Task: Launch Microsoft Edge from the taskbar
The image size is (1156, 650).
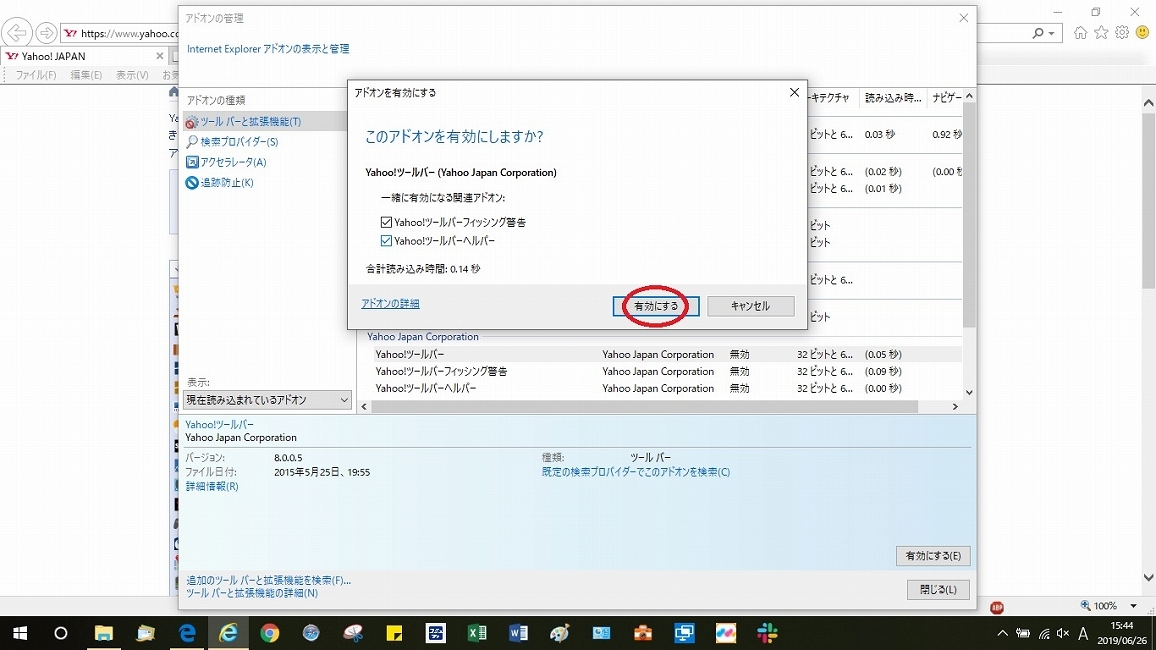Action: (x=187, y=633)
